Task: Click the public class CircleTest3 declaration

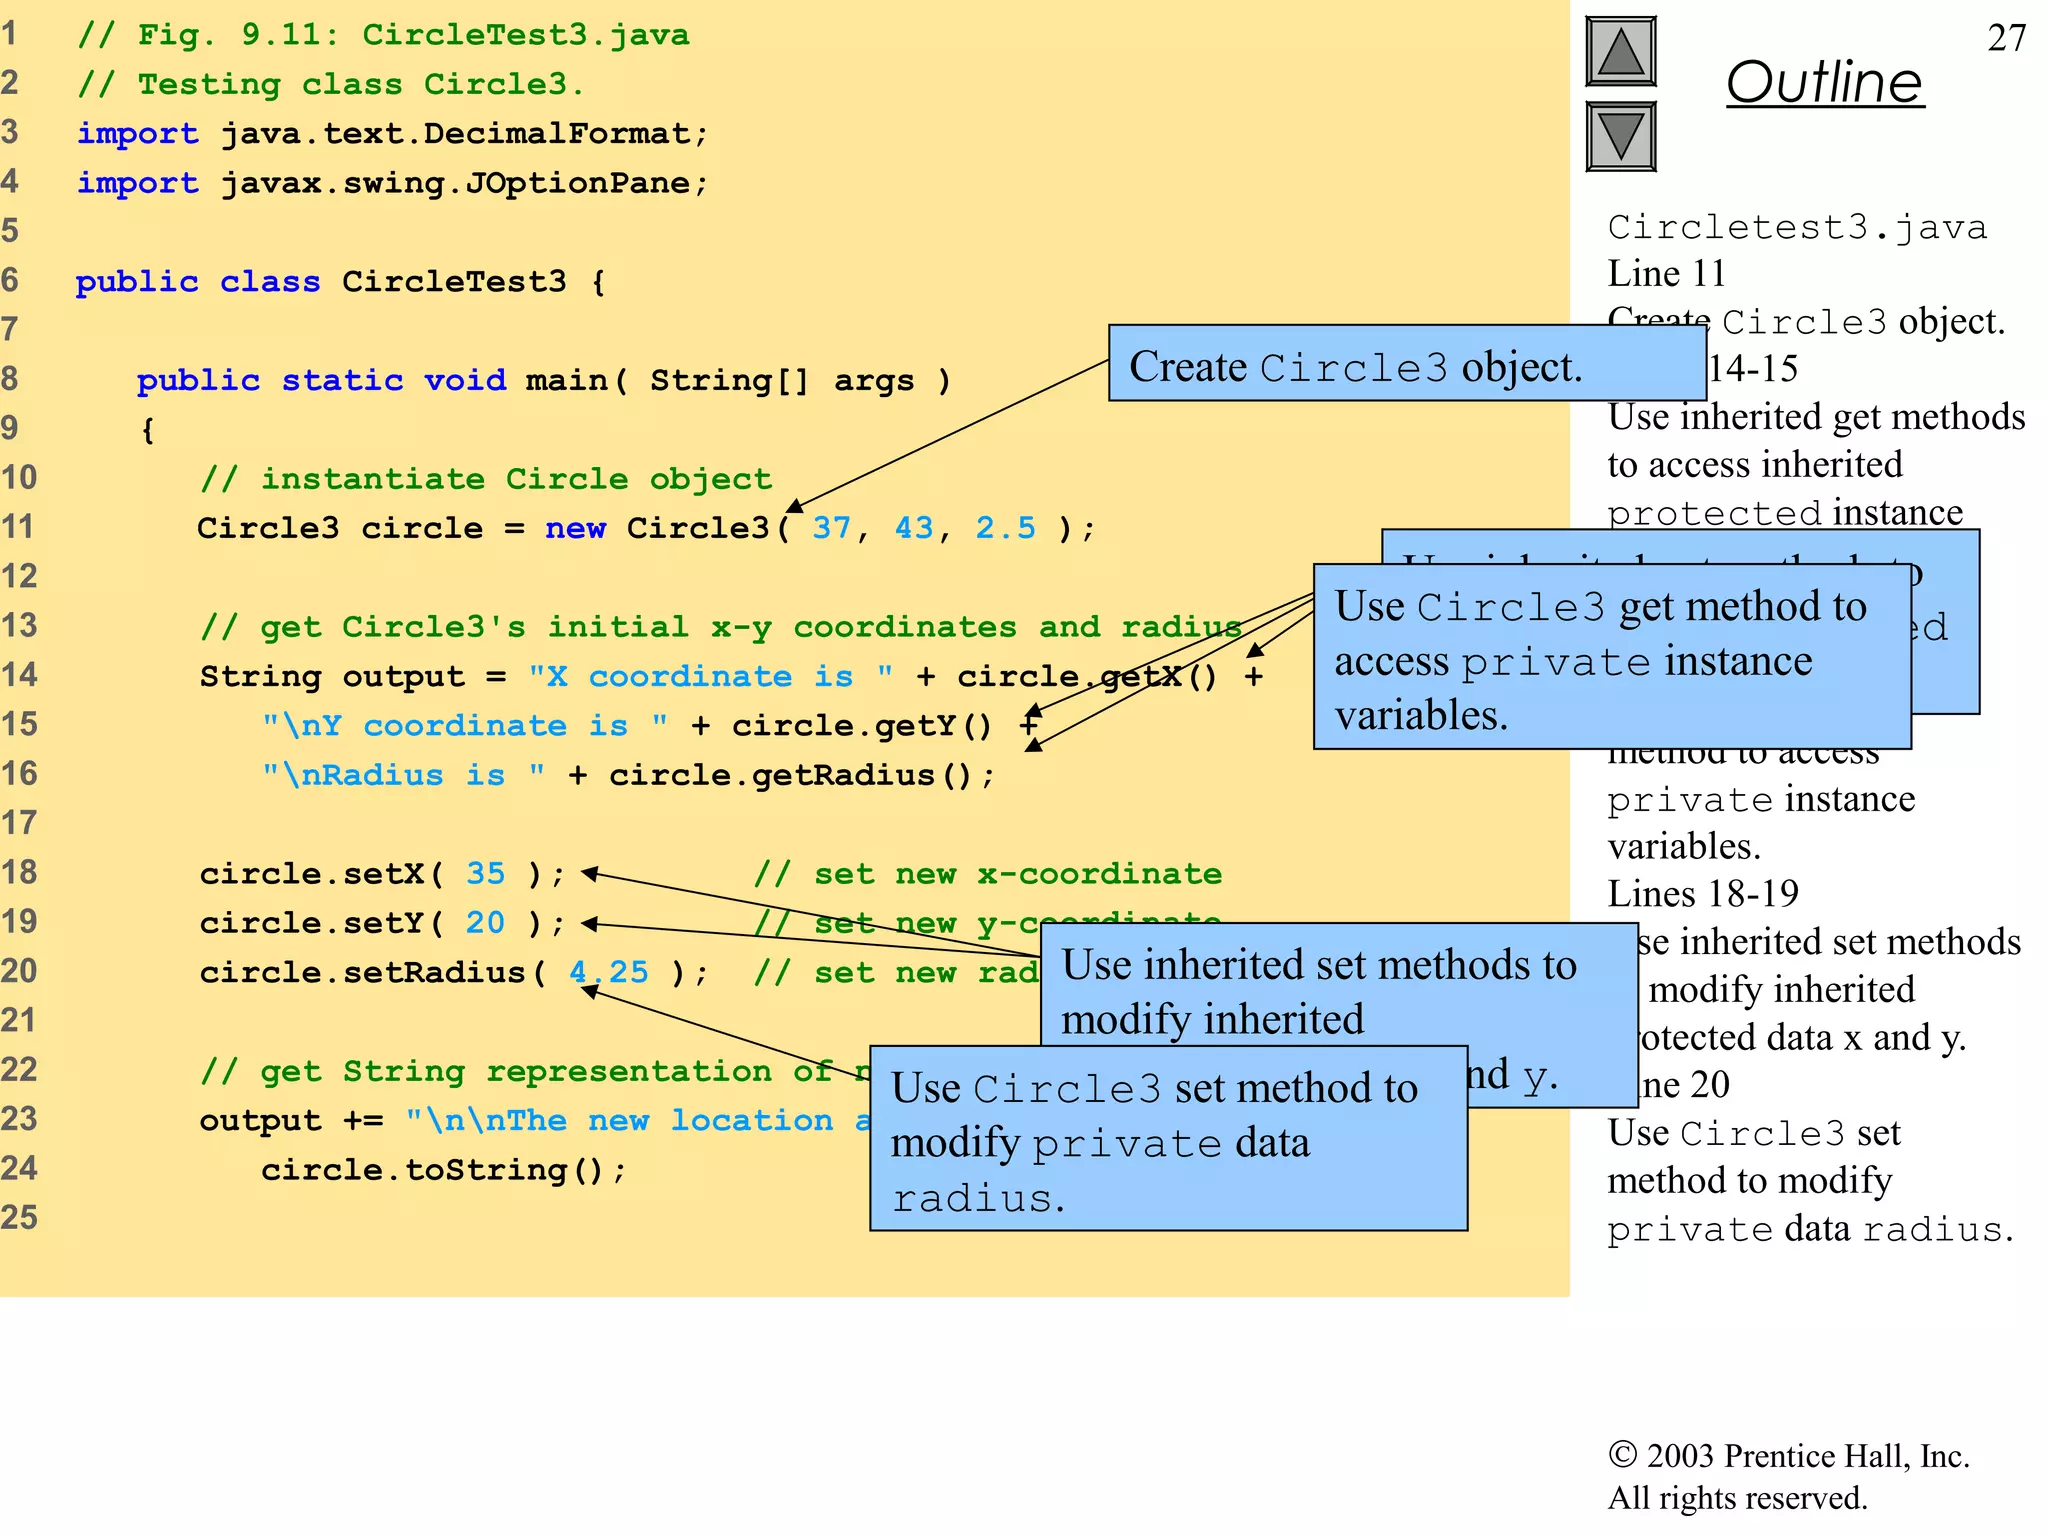Action: tap(340, 282)
